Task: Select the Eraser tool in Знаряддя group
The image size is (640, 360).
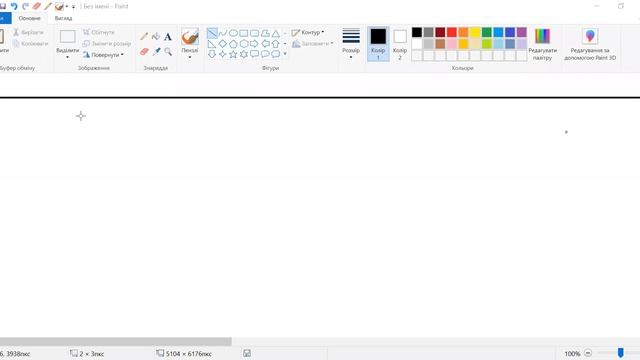Action: click(x=144, y=51)
